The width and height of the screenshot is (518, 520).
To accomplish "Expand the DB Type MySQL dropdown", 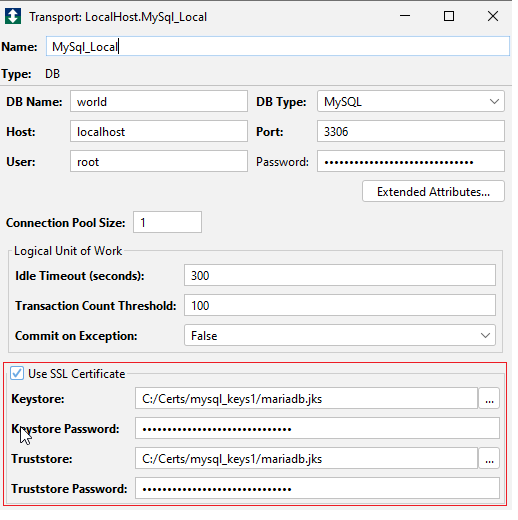I will coord(411,101).
